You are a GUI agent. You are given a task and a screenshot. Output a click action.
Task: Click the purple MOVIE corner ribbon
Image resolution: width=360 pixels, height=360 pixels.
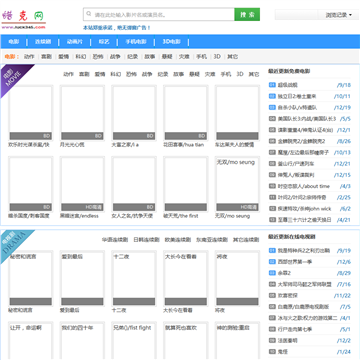tap(13, 77)
